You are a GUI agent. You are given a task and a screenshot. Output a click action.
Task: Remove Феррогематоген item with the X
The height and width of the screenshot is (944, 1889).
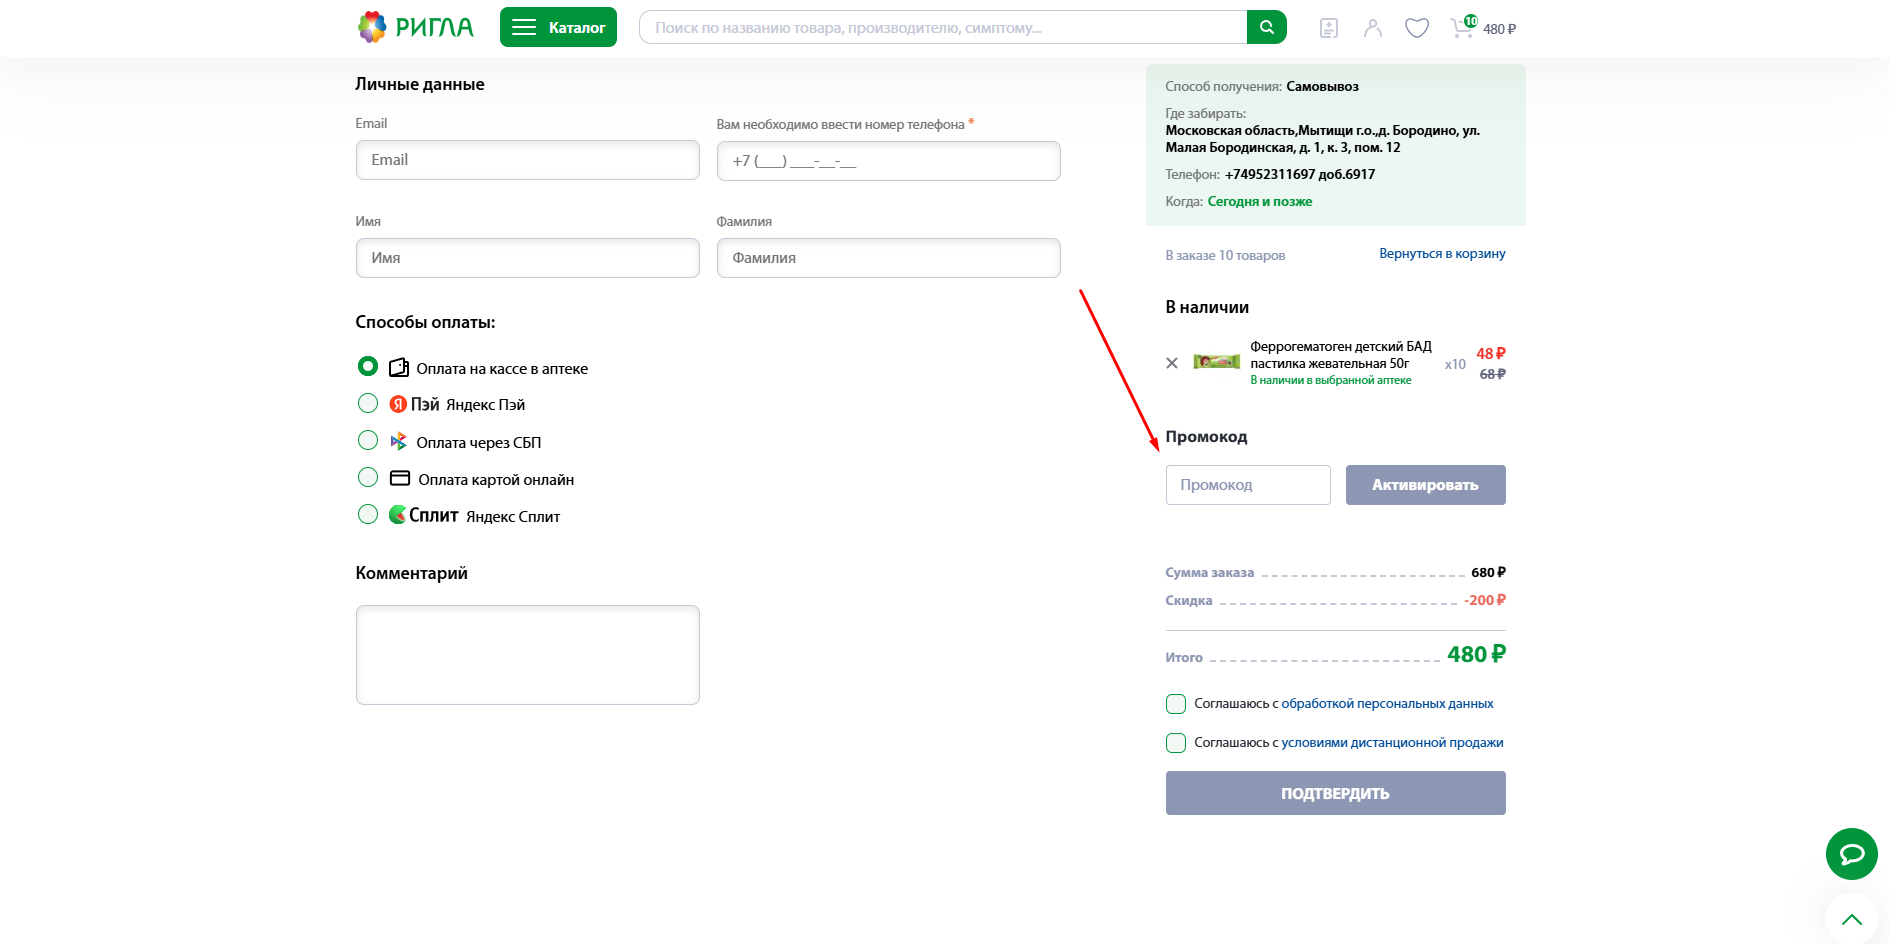(1172, 363)
